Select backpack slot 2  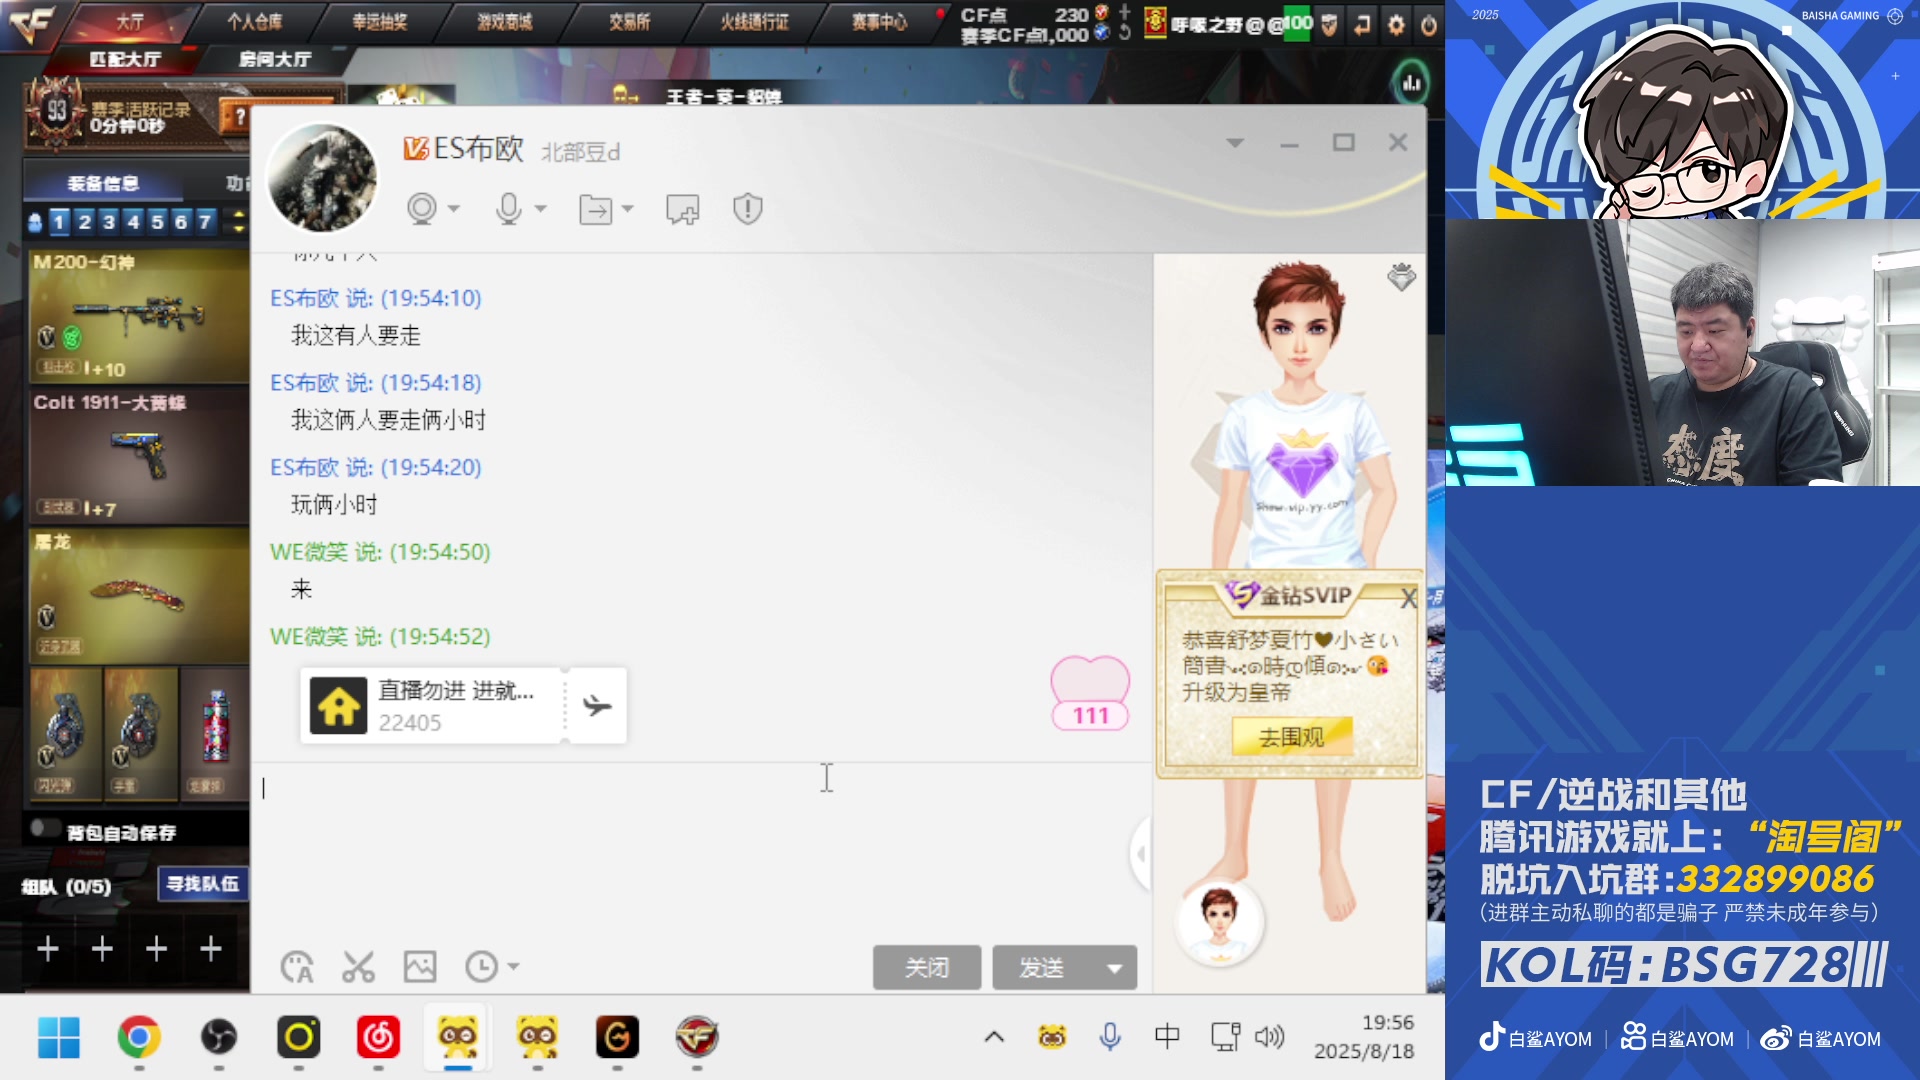[84, 221]
